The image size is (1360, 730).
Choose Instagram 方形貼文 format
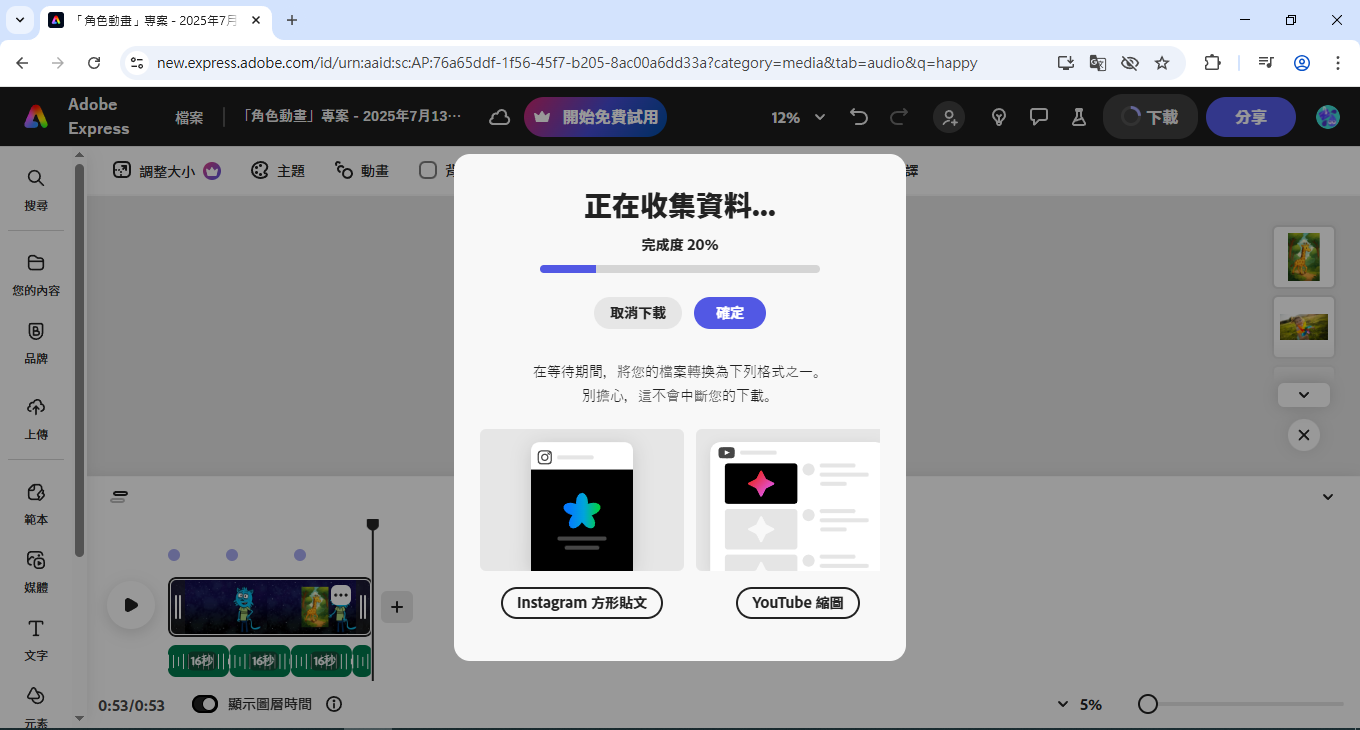click(581, 602)
